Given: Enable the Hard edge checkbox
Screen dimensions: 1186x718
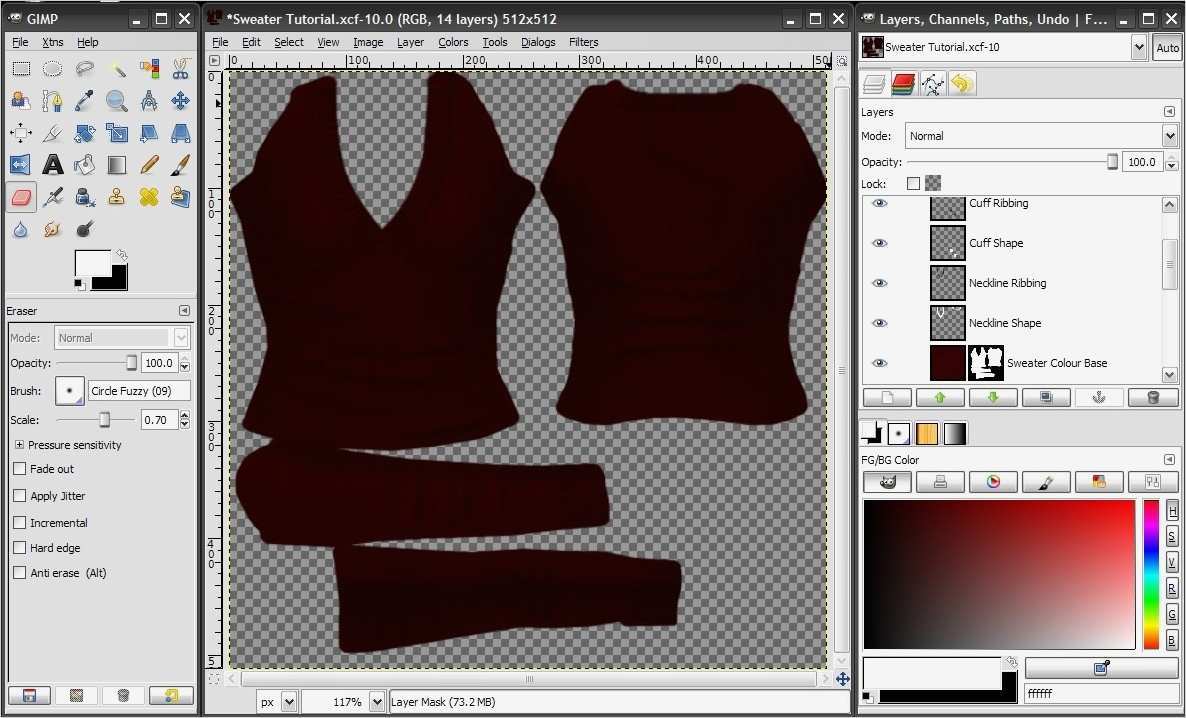Looking at the screenshot, I should point(20,548).
